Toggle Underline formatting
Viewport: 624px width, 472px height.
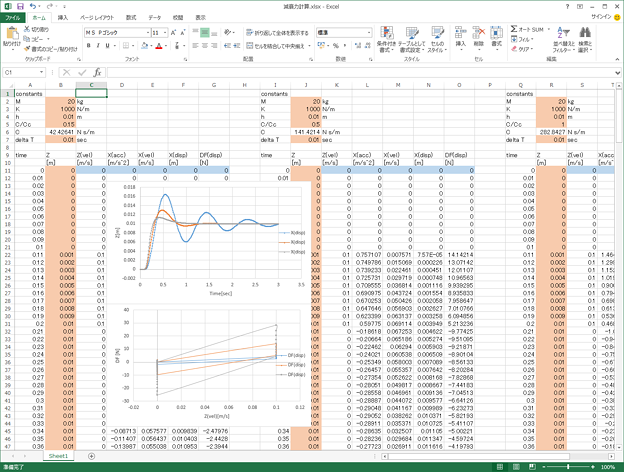(107, 46)
